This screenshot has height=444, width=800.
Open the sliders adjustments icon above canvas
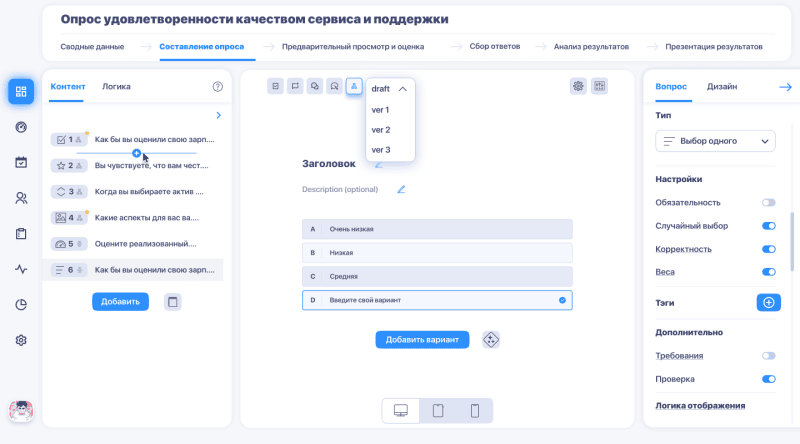pos(599,86)
